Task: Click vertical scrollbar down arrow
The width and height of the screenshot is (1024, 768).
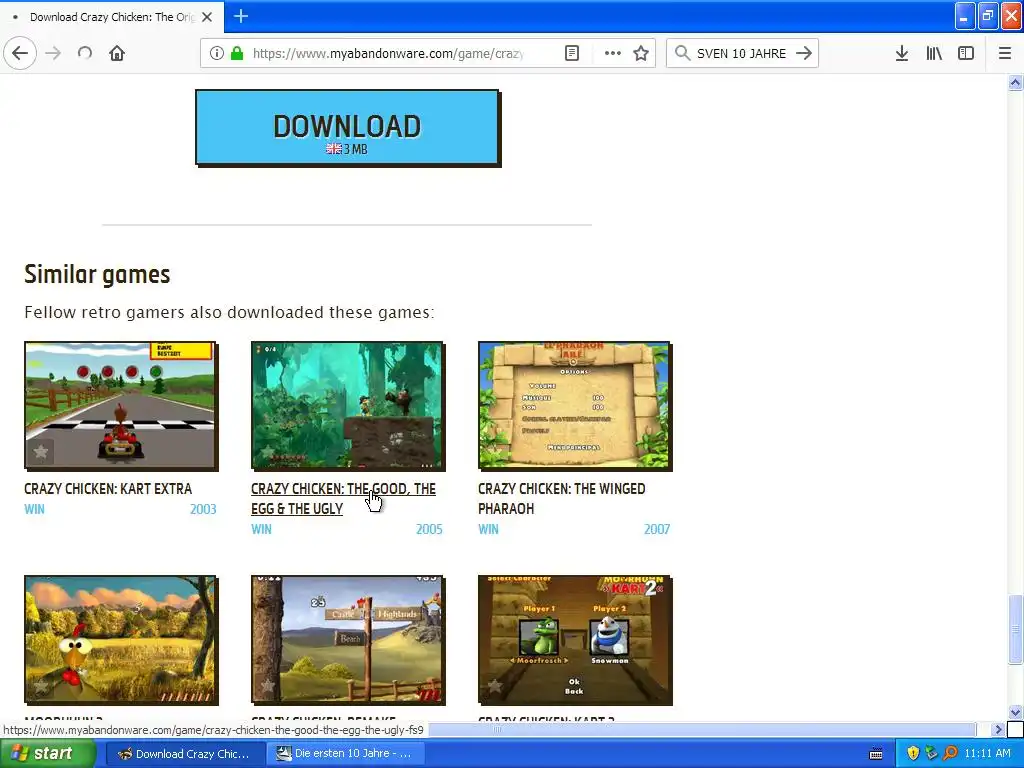Action: [x=1015, y=712]
